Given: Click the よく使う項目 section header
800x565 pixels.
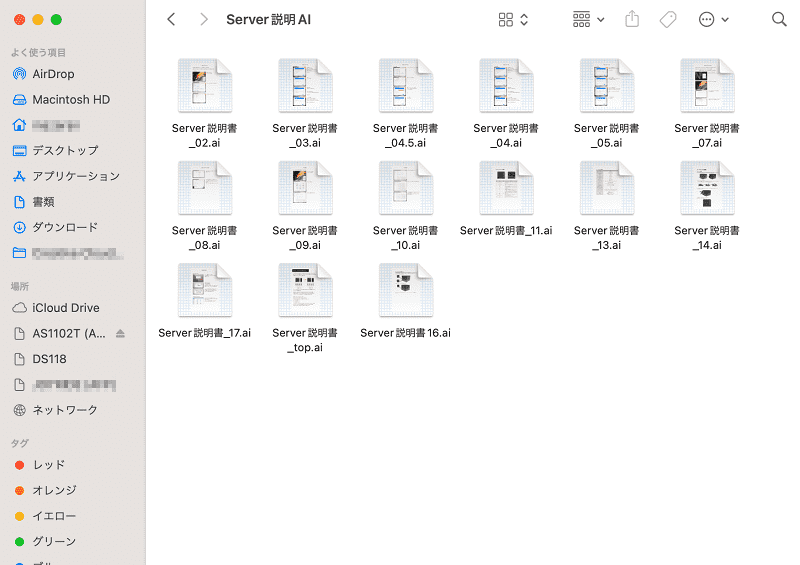Looking at the screenshot, I should pyautogui.click(x=38, y=53).
